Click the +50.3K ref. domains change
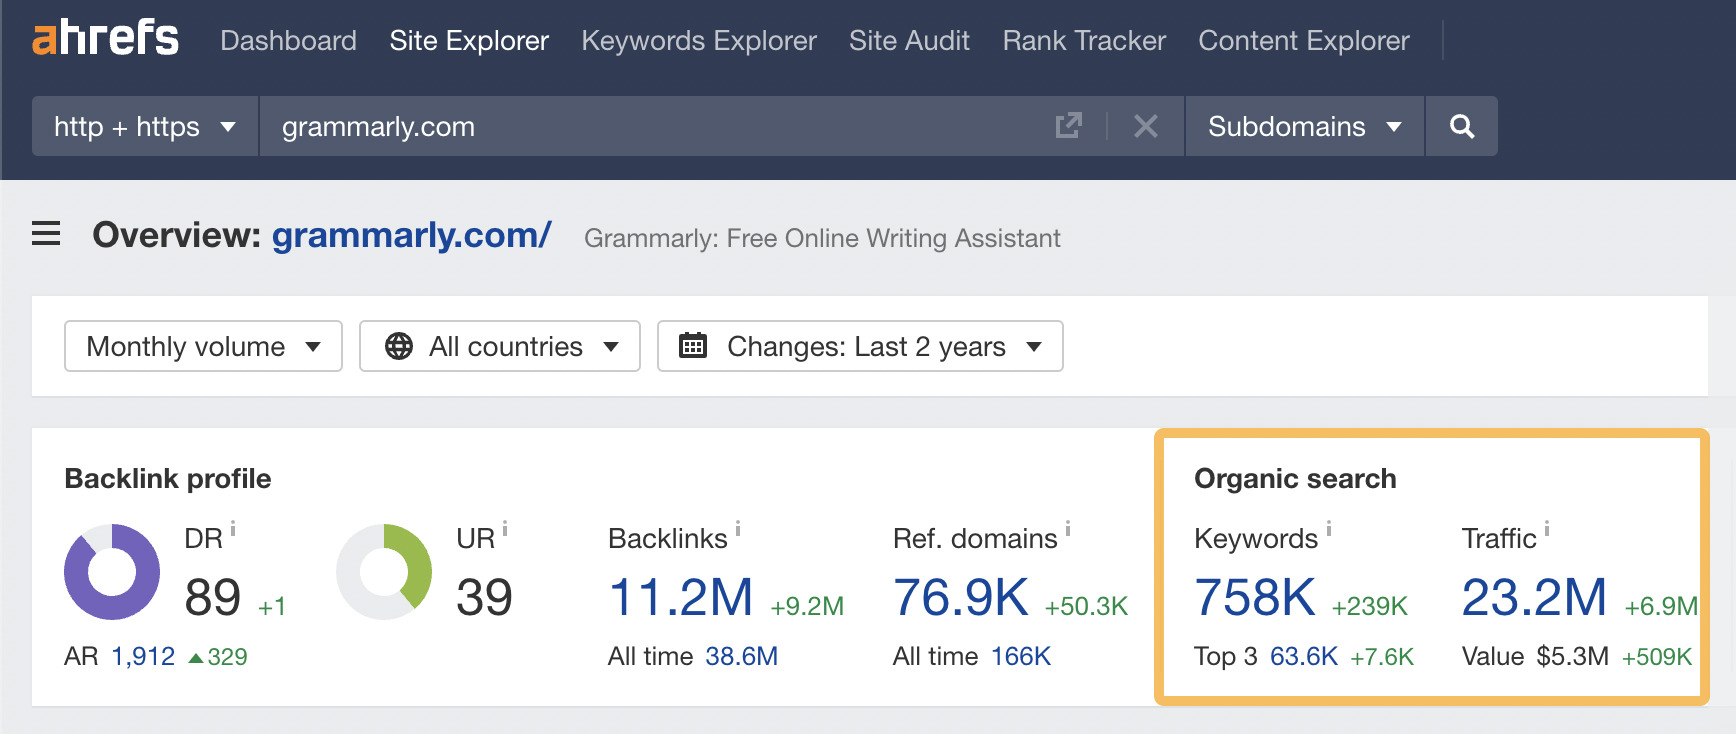1736x734 pixels. click(1086, 606)
